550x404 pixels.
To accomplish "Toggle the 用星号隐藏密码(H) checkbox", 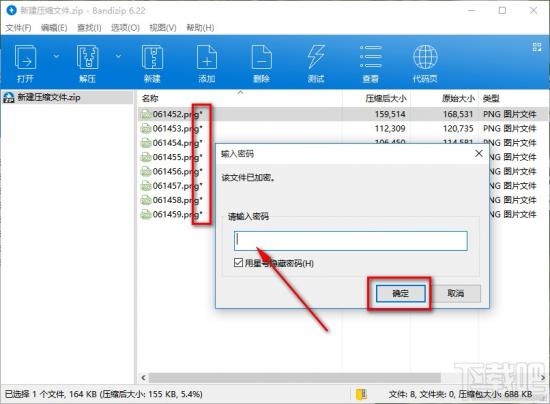I will click(238, 263).
